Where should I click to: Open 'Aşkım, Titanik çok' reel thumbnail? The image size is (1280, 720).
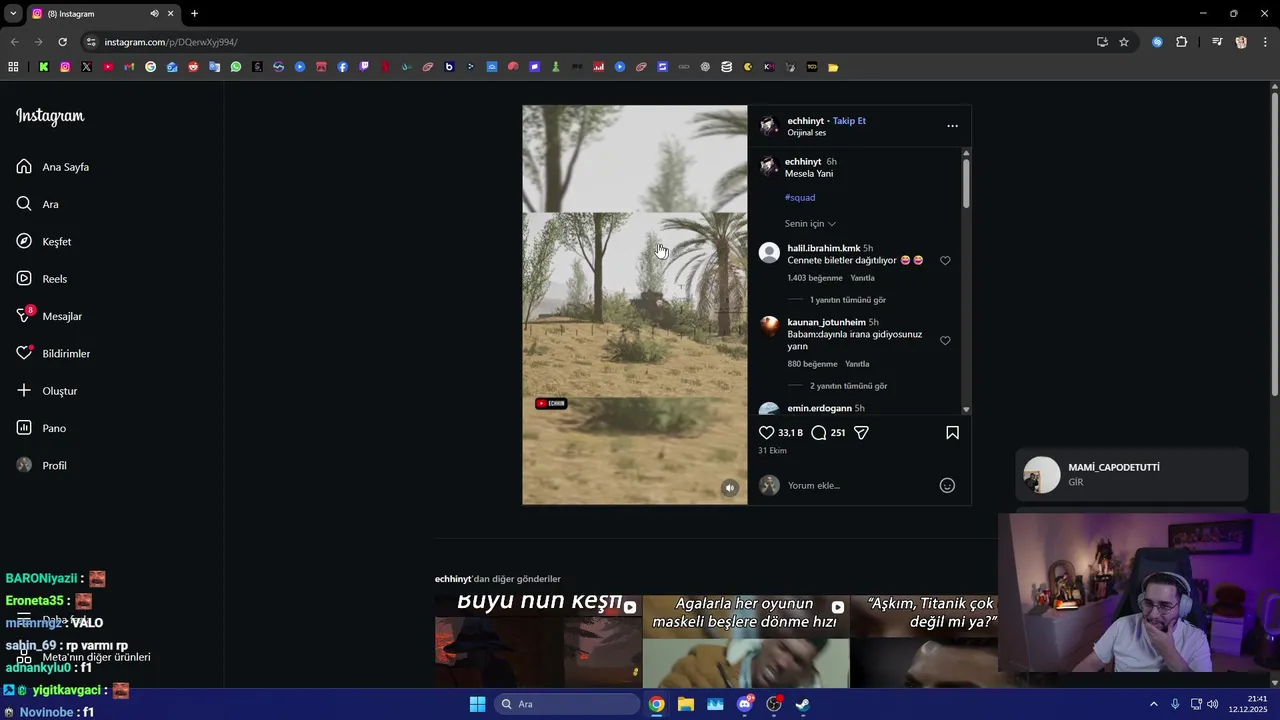[x=924, y=641]
